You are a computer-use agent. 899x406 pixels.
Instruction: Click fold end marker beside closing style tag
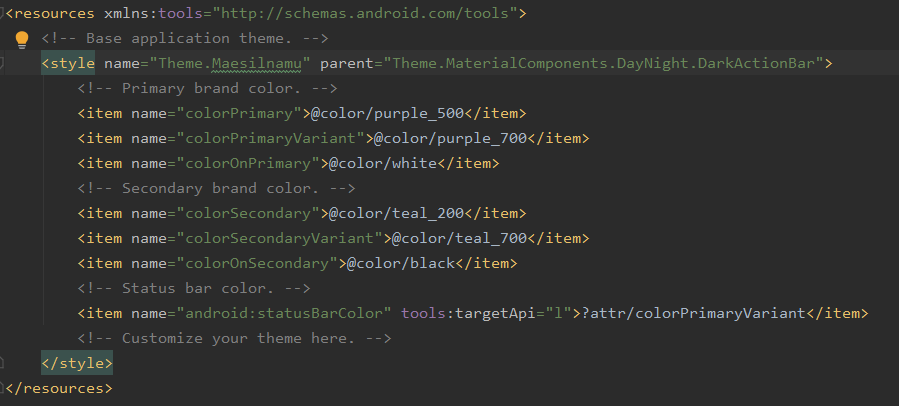(x=2, y=363)
